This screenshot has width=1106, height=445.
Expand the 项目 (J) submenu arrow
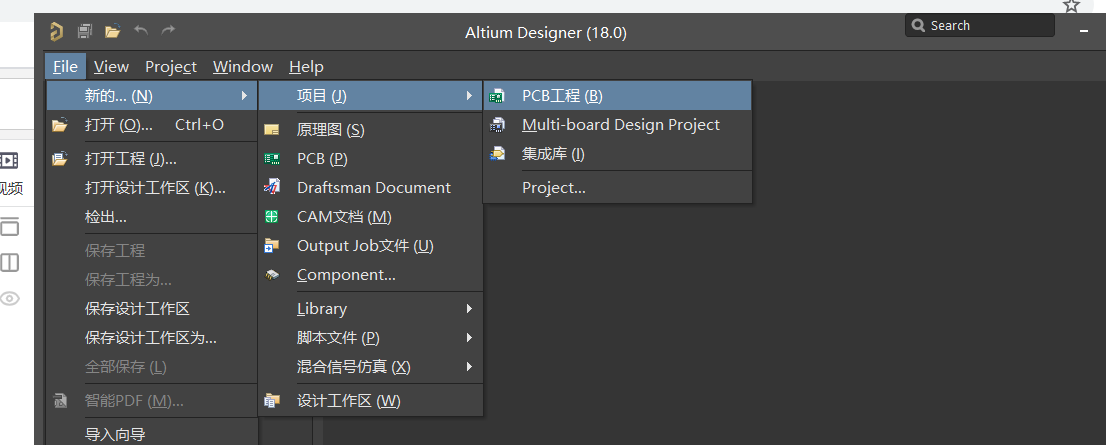pos(469,95)
